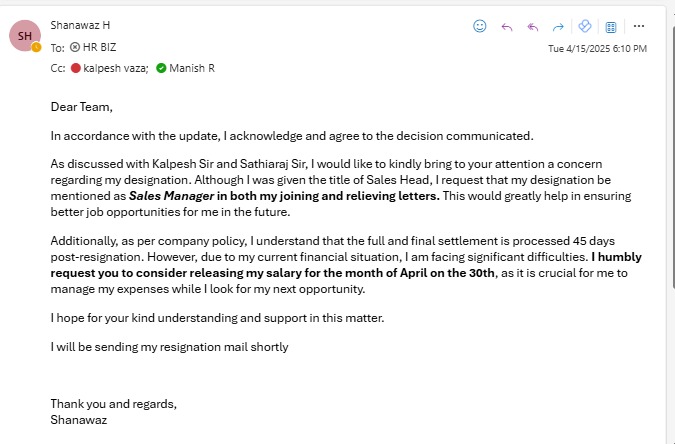Forward this email using the arrow icon
The width and height of the screenshot is (675, 444).
(x=559, y=26)
